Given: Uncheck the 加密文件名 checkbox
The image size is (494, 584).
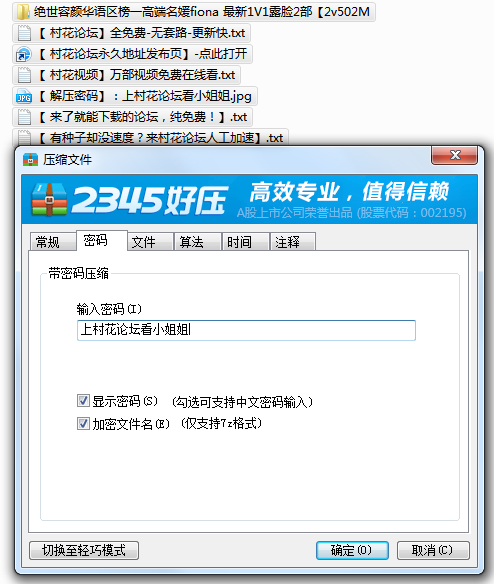Looking at the screenshot, I should (x=83, y=423).
